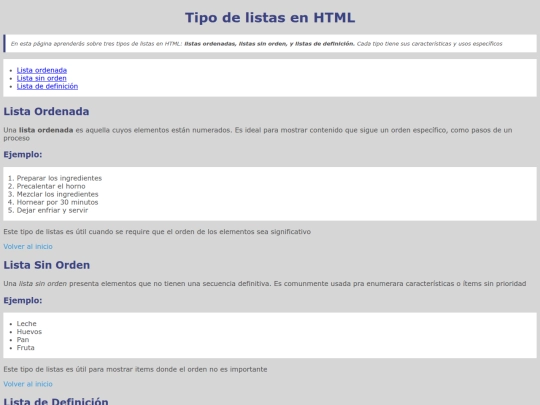The width and height of the screenshot is (540, 405).
Task: Open the 'Lista de definición' link
Action: point(47,86)
